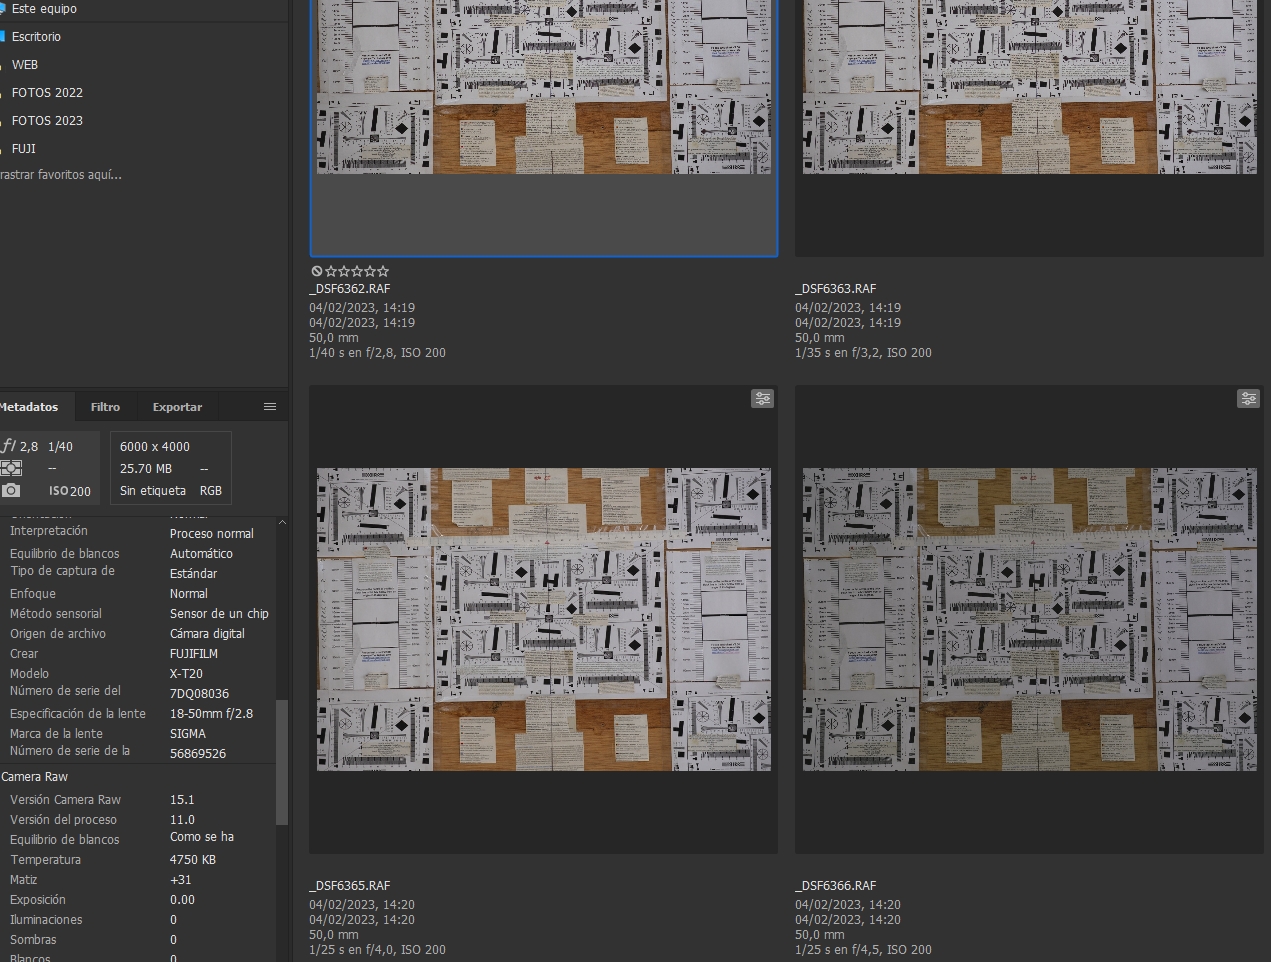This screenshot has width=1271, height=962.
Task: Rate _DSF6362.RAF with one star
Action: pyautogui.click(x=331, y=271)
